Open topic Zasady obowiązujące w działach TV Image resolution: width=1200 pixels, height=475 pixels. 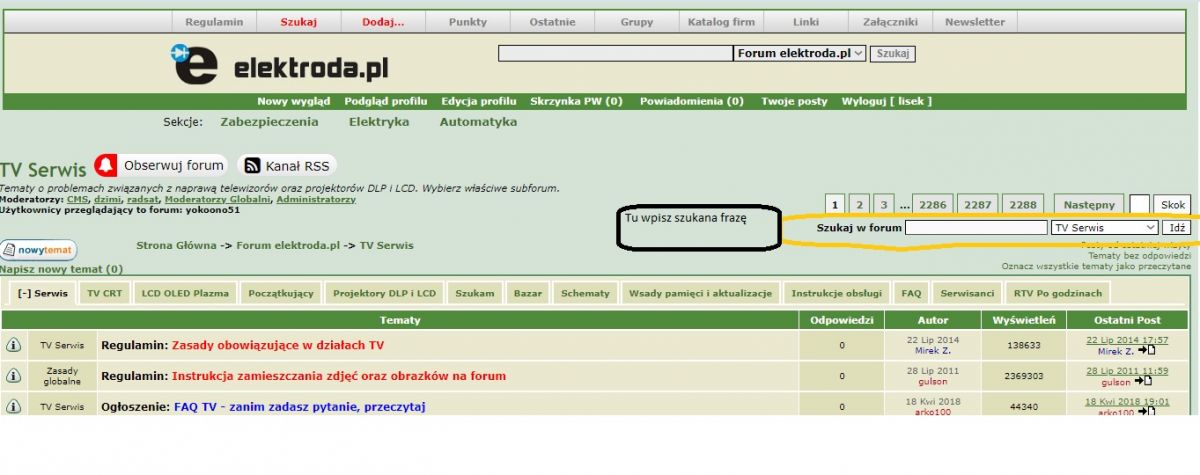(x=278, y=345)
